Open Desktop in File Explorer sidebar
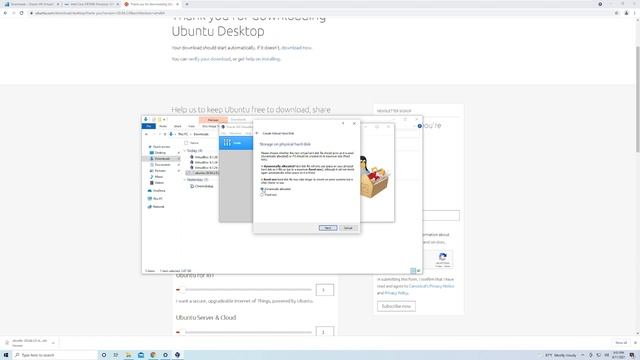This screenshot has width=640, height=360. pyautogui.click(x=158, y=153)
